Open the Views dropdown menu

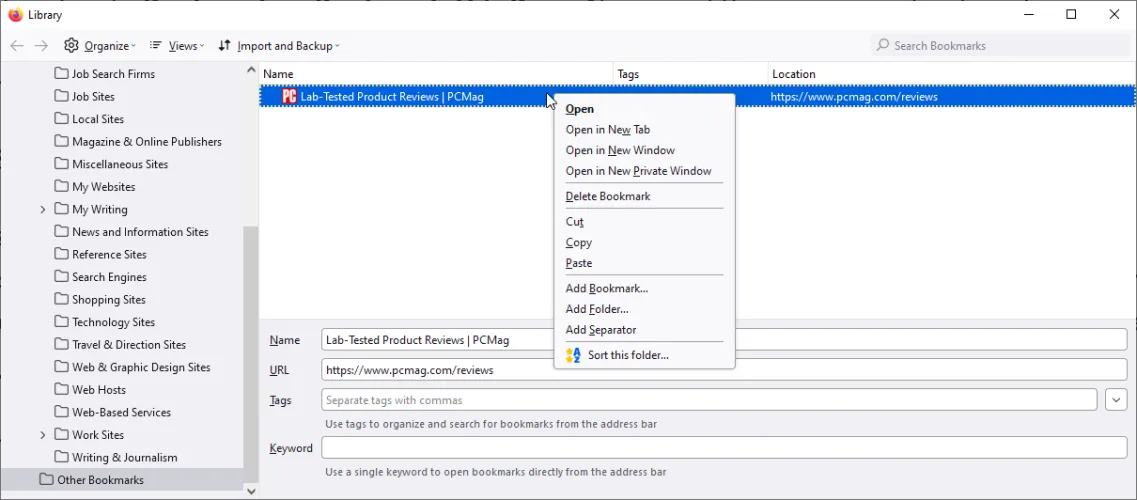pyautogui.click(x=177, y=46)
